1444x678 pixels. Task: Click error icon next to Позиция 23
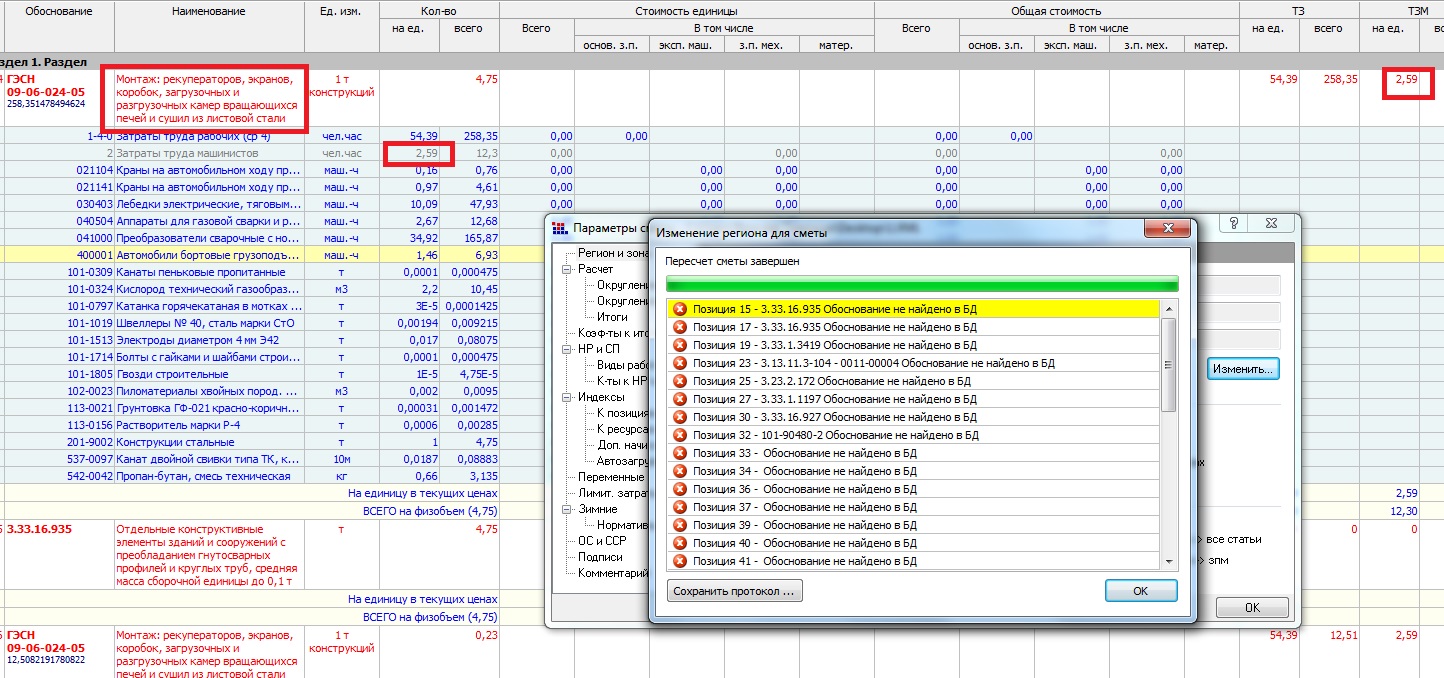point(681,363)
